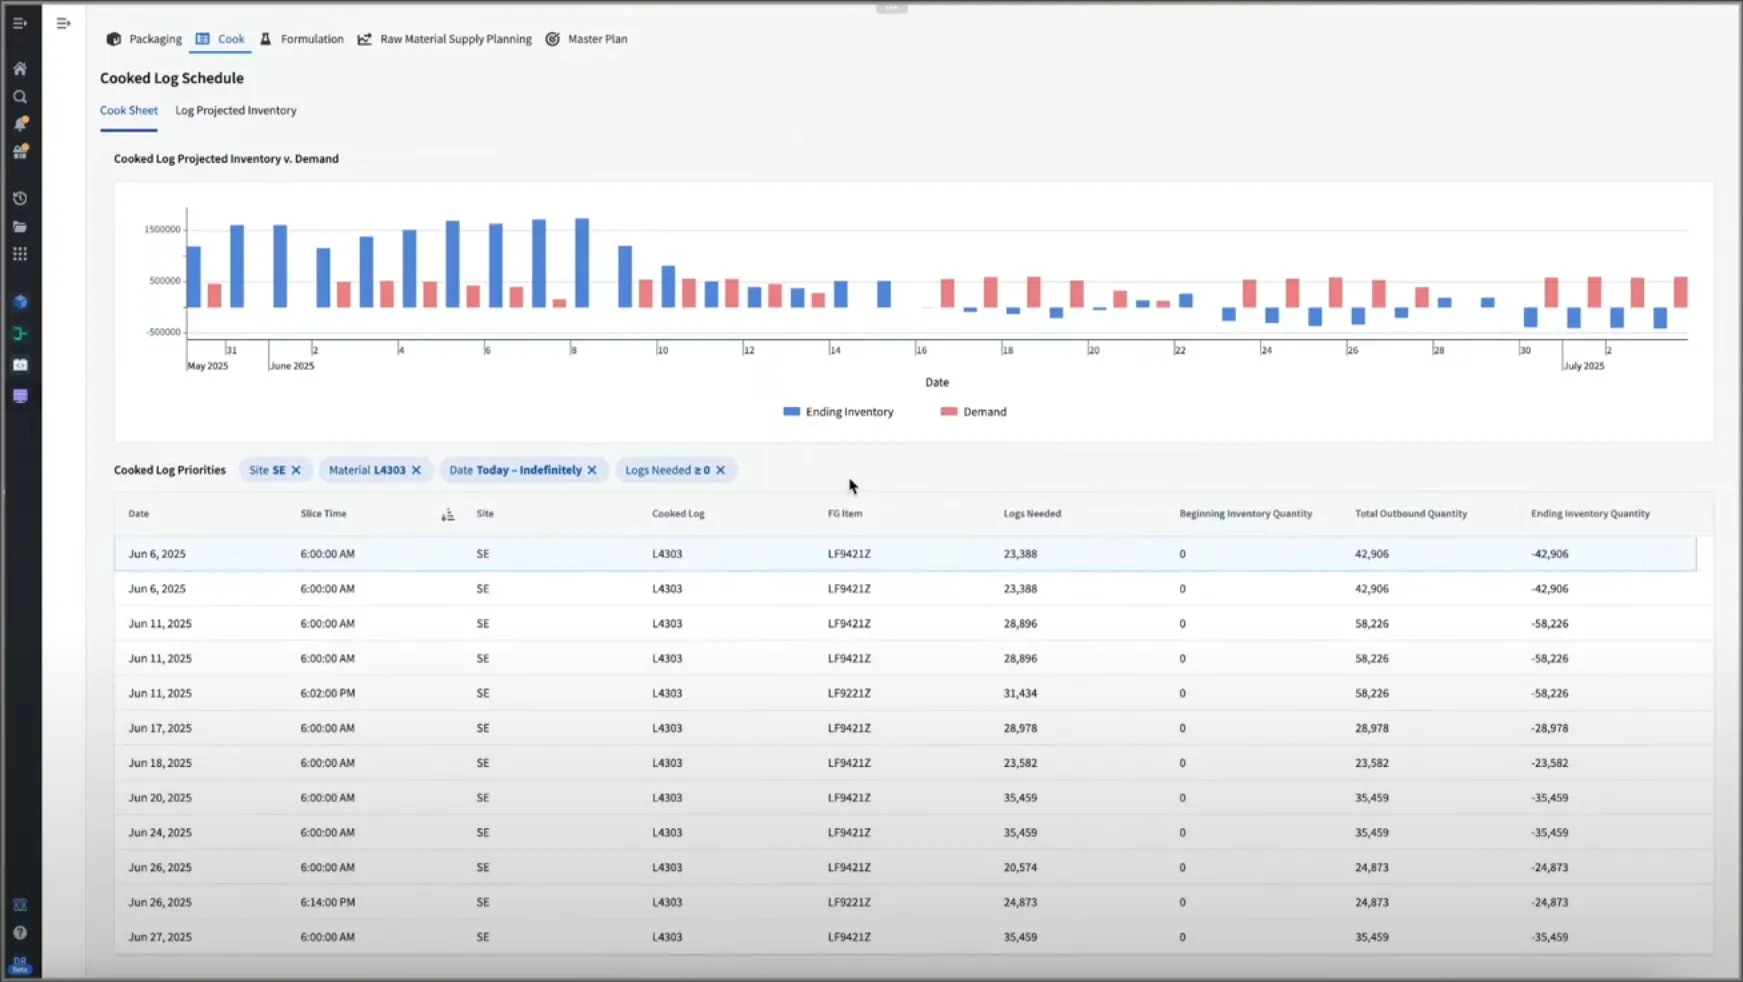Viewport: 1743px width, 982px height.
Task: Click the sort icon beside Slice Time
Action: tap(447, 514)
